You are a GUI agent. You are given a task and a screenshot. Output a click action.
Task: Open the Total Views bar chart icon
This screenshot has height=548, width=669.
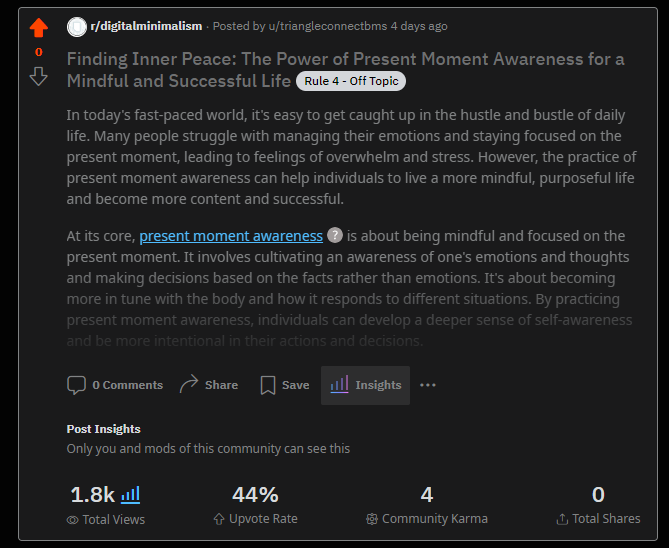click(131, 494)
